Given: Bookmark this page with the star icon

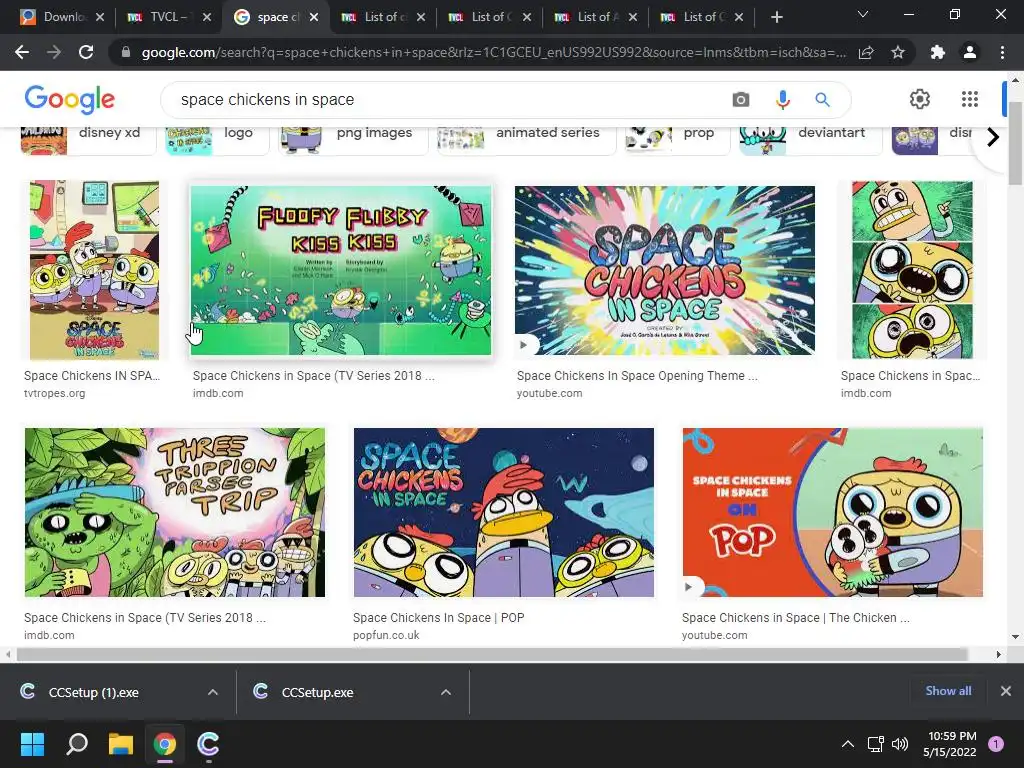Looking at the screenshot, I should [898, 52].
